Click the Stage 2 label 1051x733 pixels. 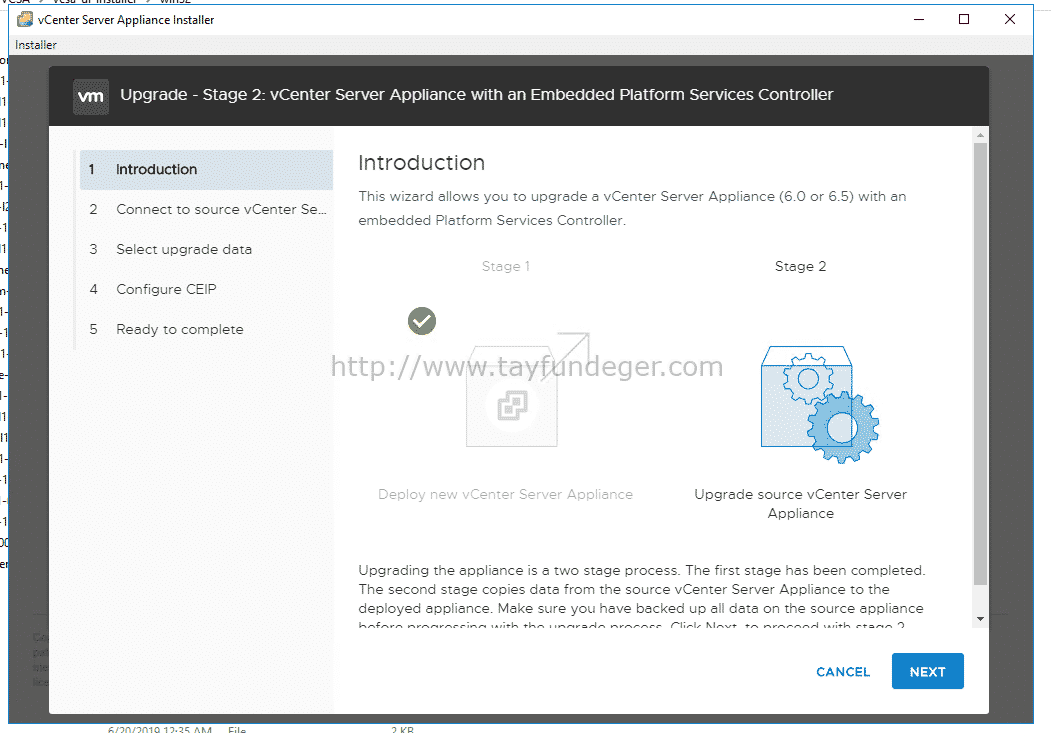[800, 267]
